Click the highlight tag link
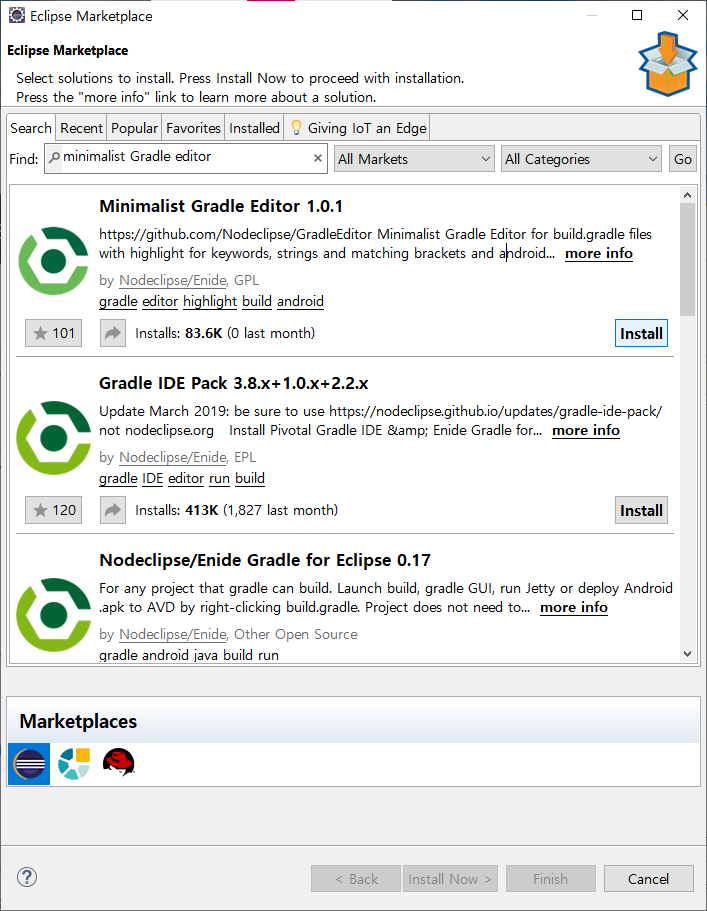The width and height of the screenshot is (707, 911). [210, 301]
